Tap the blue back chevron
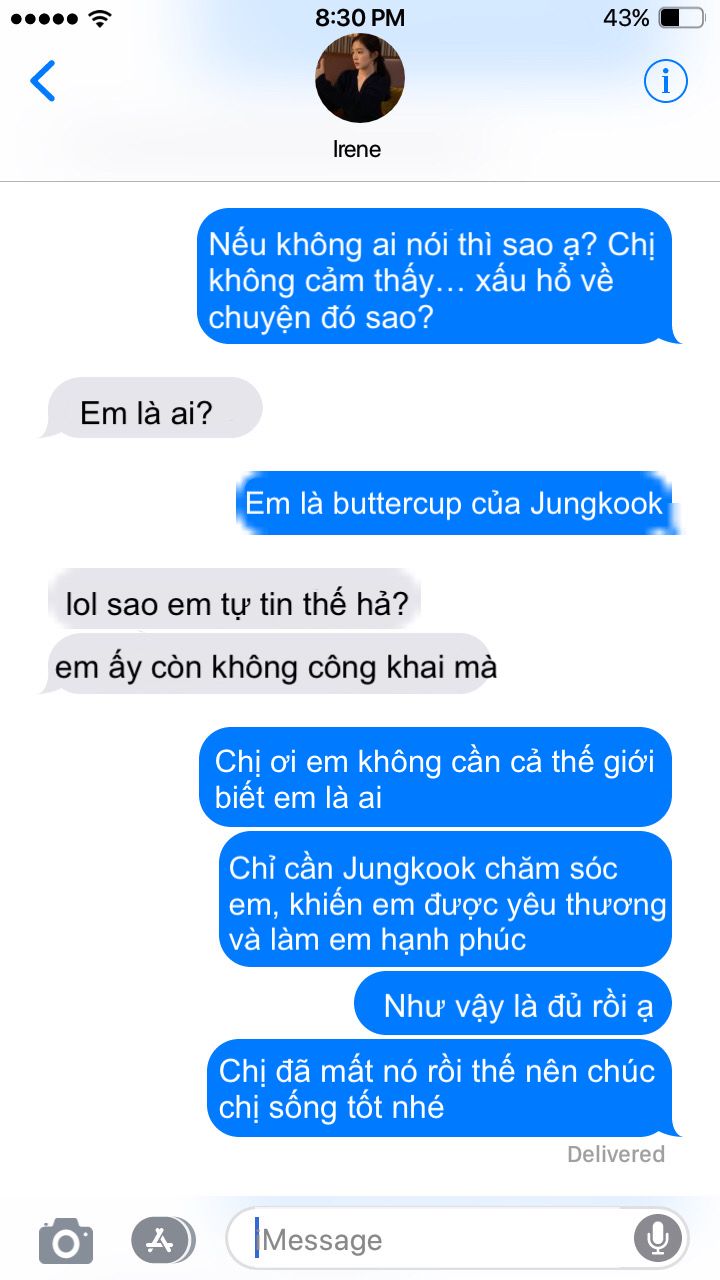Image resolution: width=720 pixels, height=1280 pixels. [43, 82]
